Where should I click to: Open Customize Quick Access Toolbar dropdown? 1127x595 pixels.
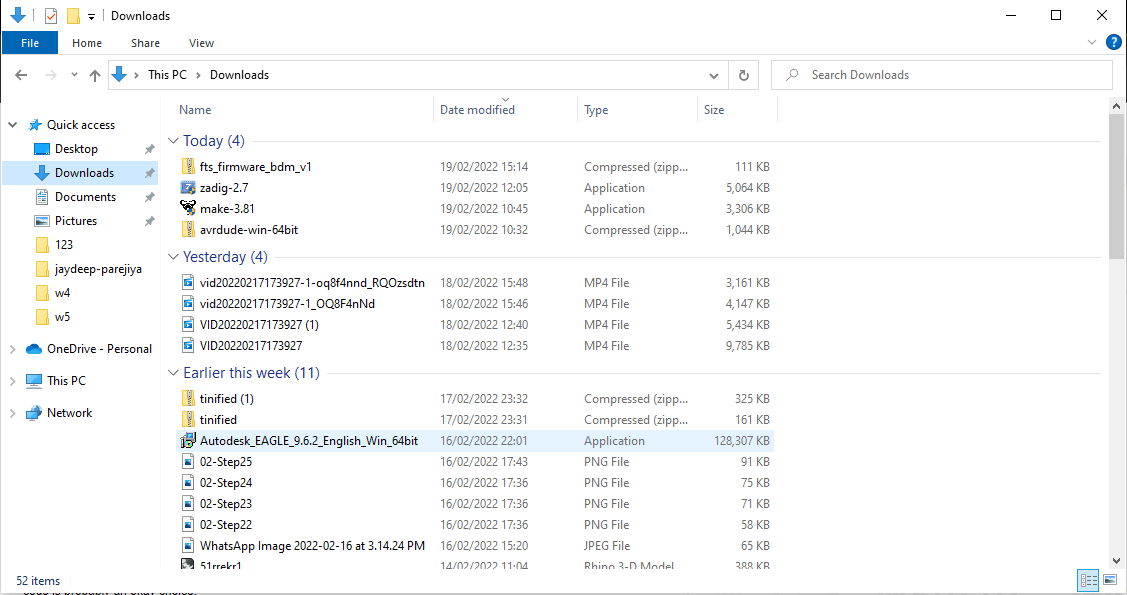[91, 16]
